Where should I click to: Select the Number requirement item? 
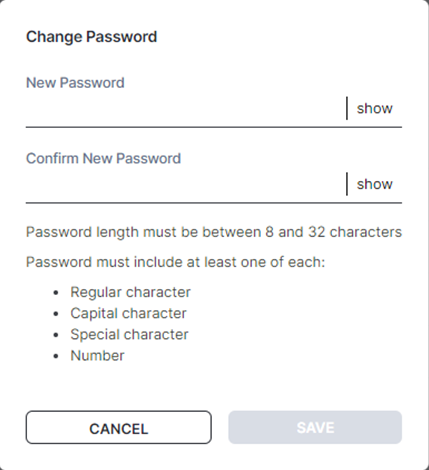(x=97, y=356)
